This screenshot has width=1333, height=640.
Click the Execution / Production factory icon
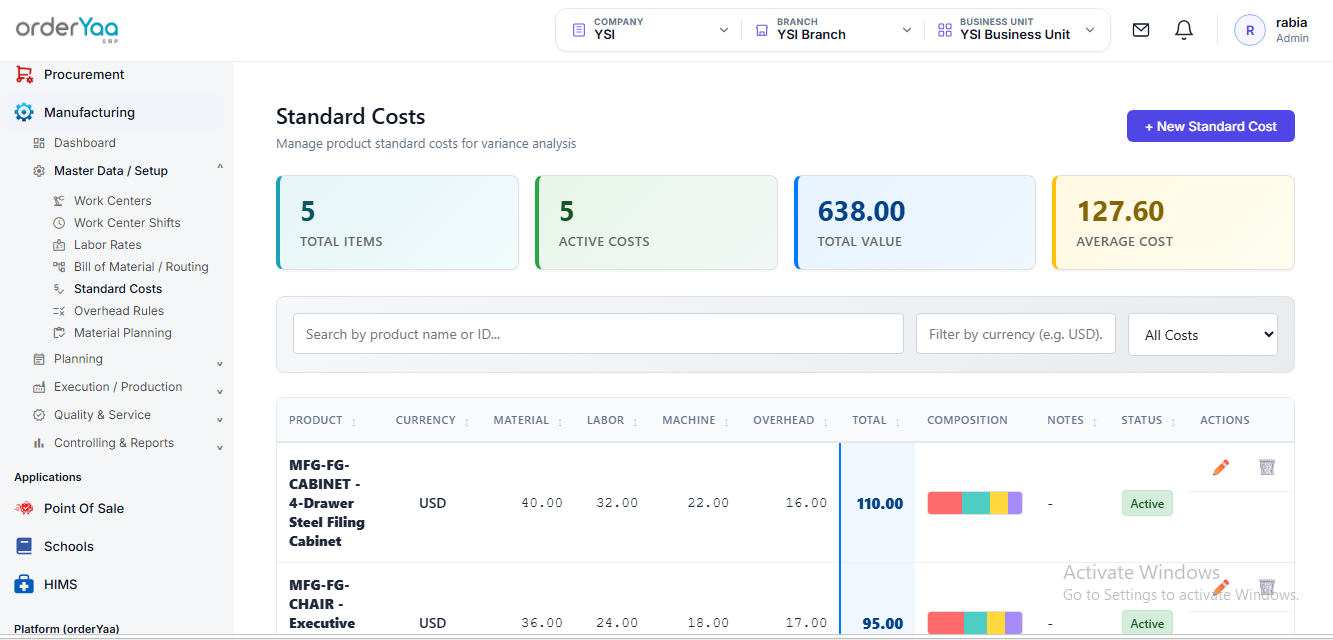click(39, 387)
